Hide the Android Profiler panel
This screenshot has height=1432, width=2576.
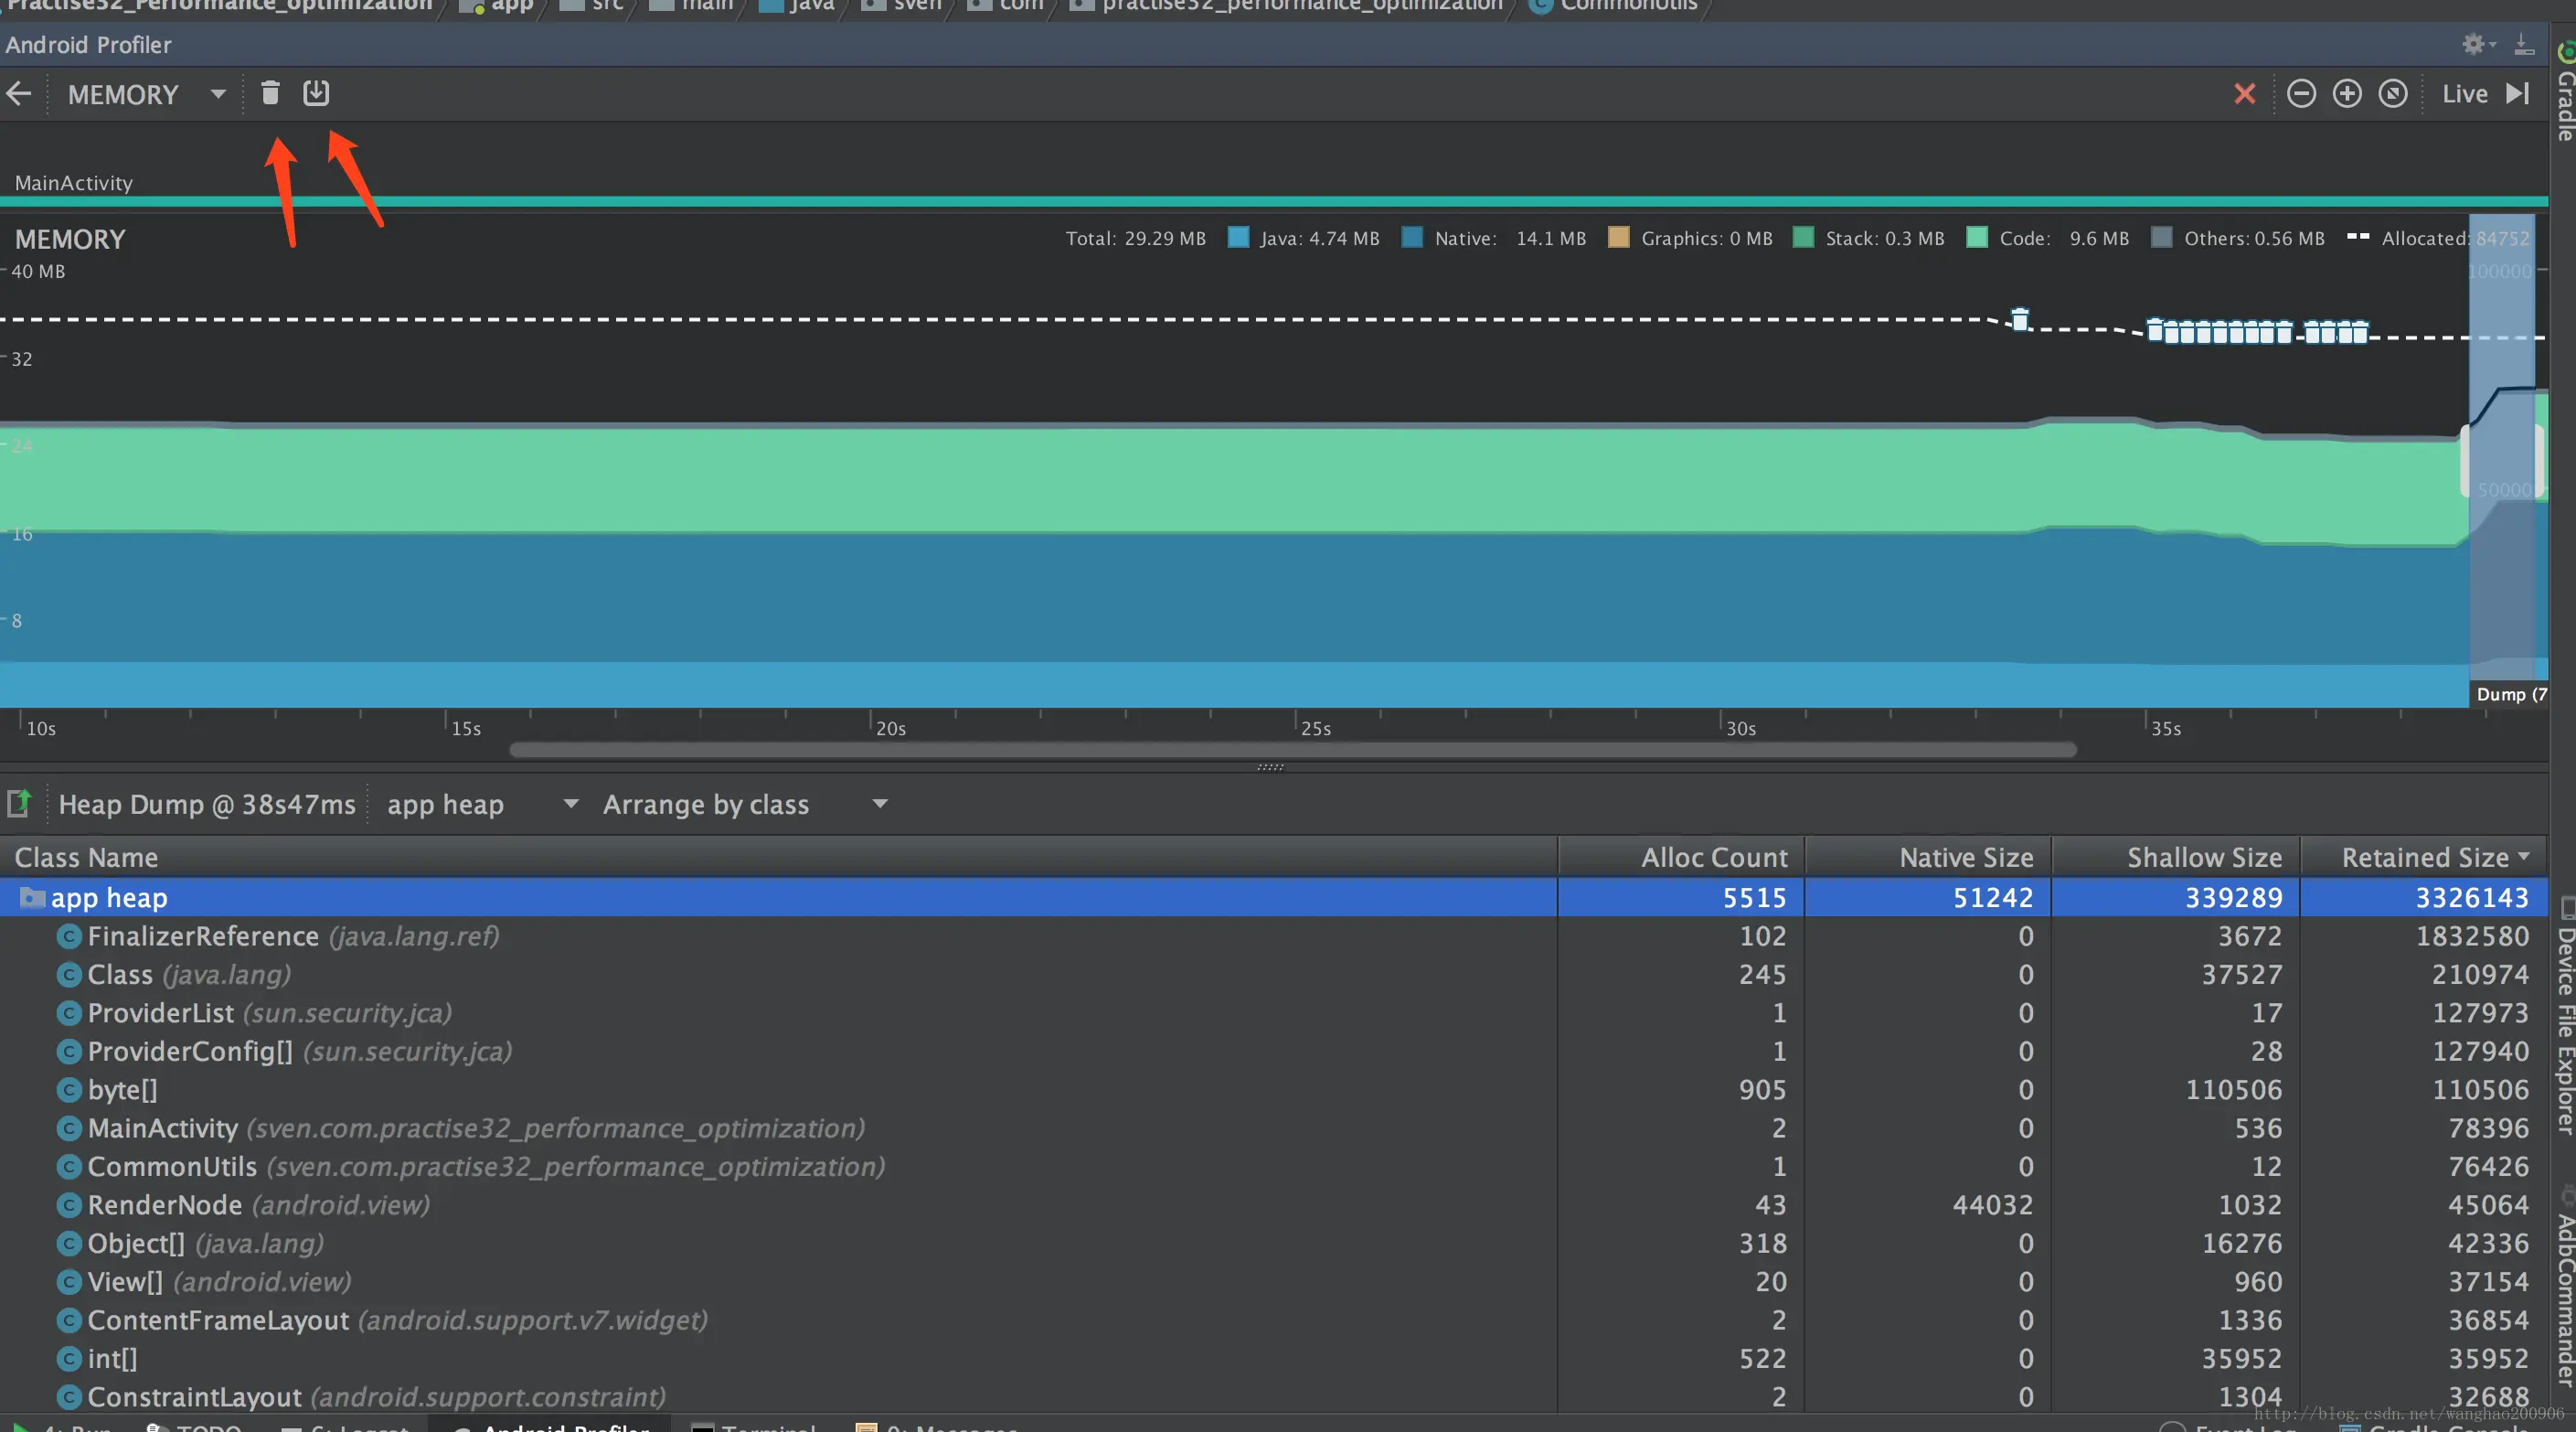point(2524,44)
